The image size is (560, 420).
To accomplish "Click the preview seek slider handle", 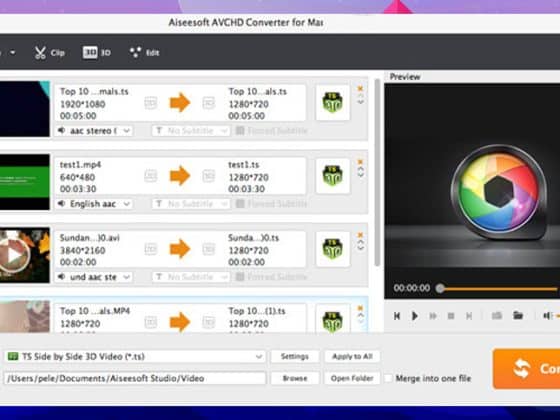I will pyautogui.click(x=440, y=289).
